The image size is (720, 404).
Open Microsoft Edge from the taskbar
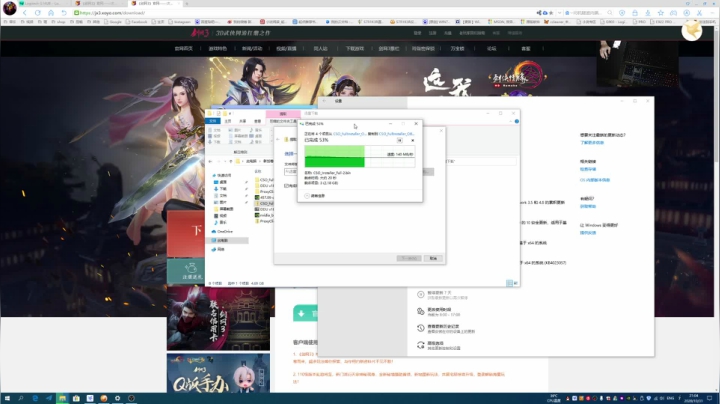[x=35, y=398]
